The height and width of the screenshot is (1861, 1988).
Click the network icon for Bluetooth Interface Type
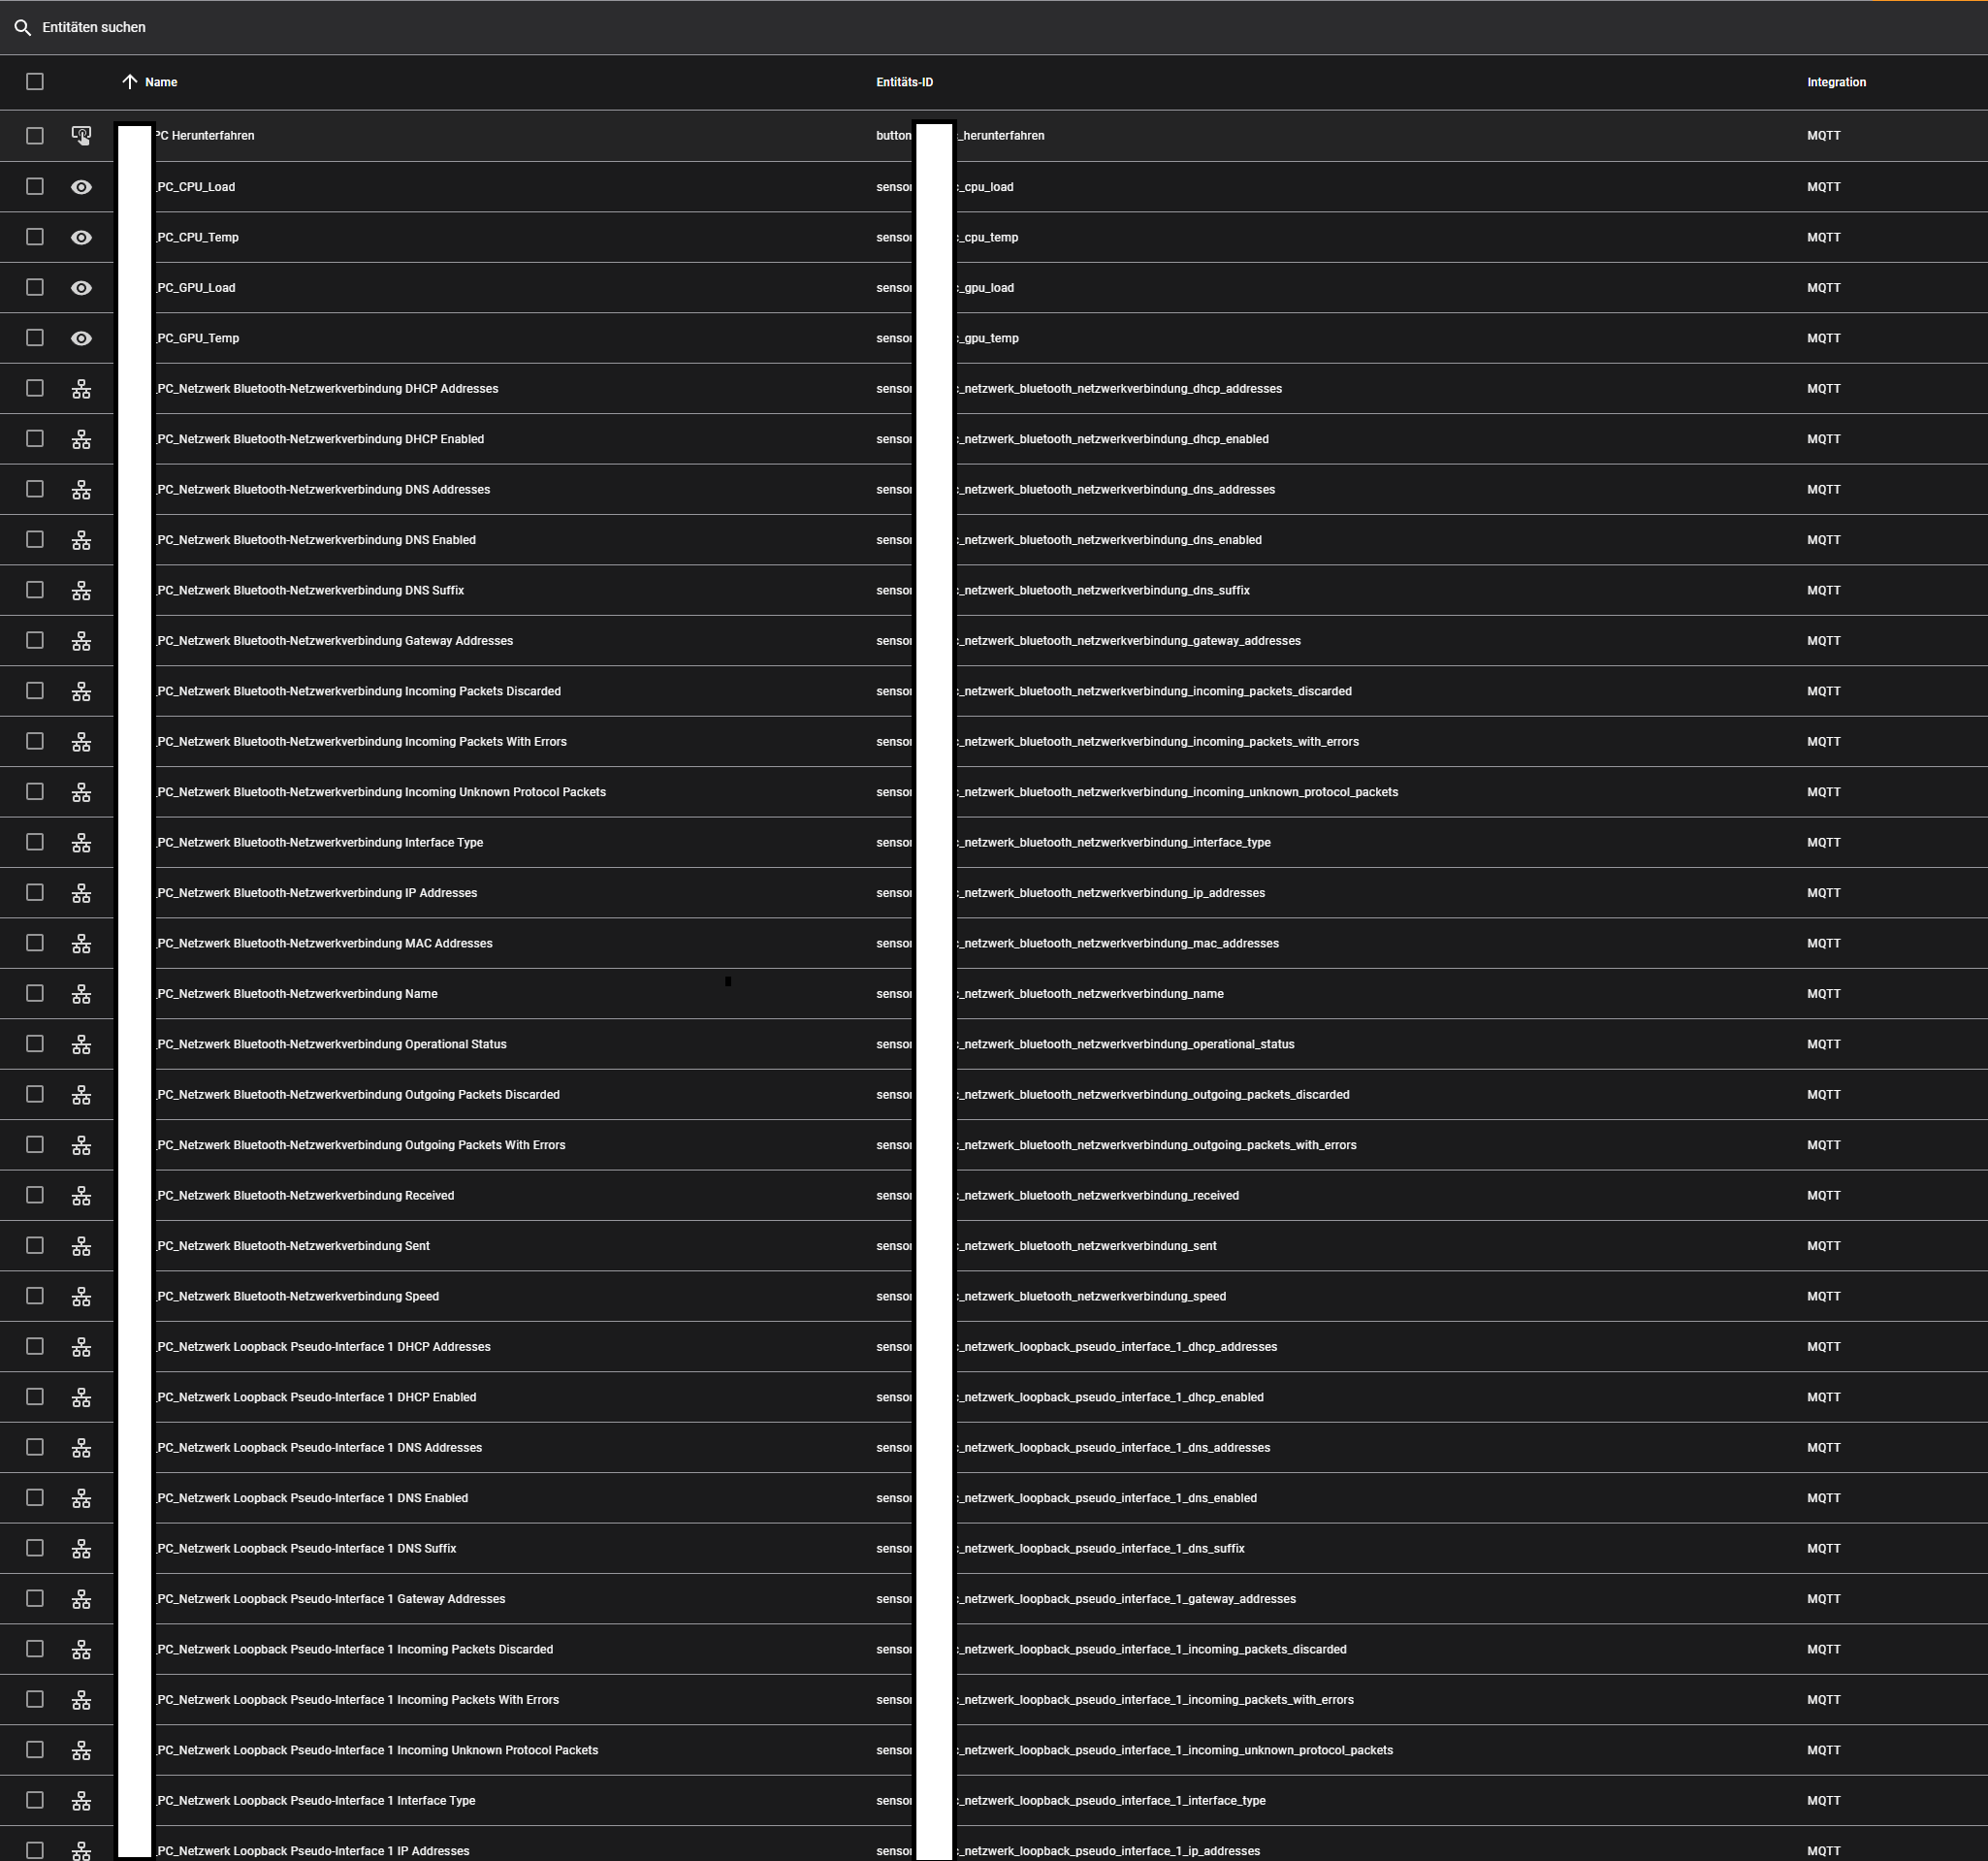pyautogui.click(x=81, y=843)
